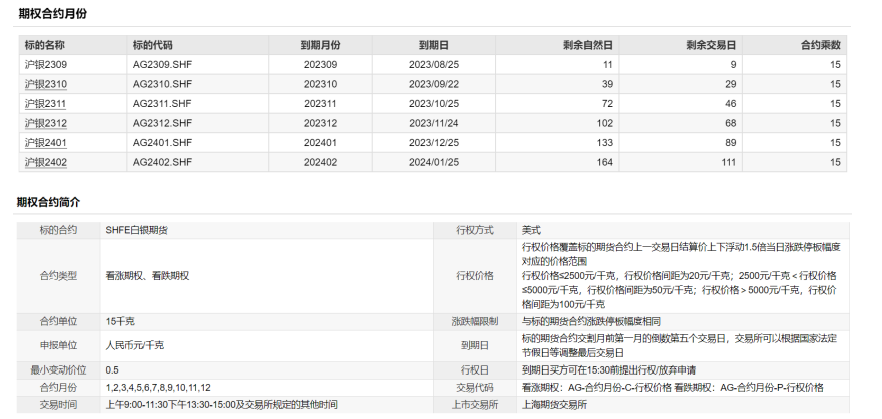The height and width of the screenshot is (419, 882).
Task: Select code cell AG2310.SHF
Action: [162, 84]
